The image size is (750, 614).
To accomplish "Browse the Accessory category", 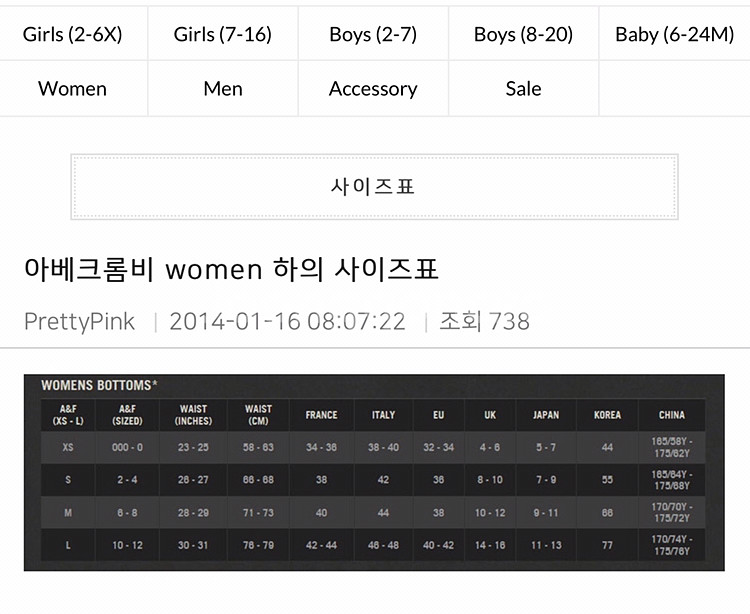I will coord(373,88).
